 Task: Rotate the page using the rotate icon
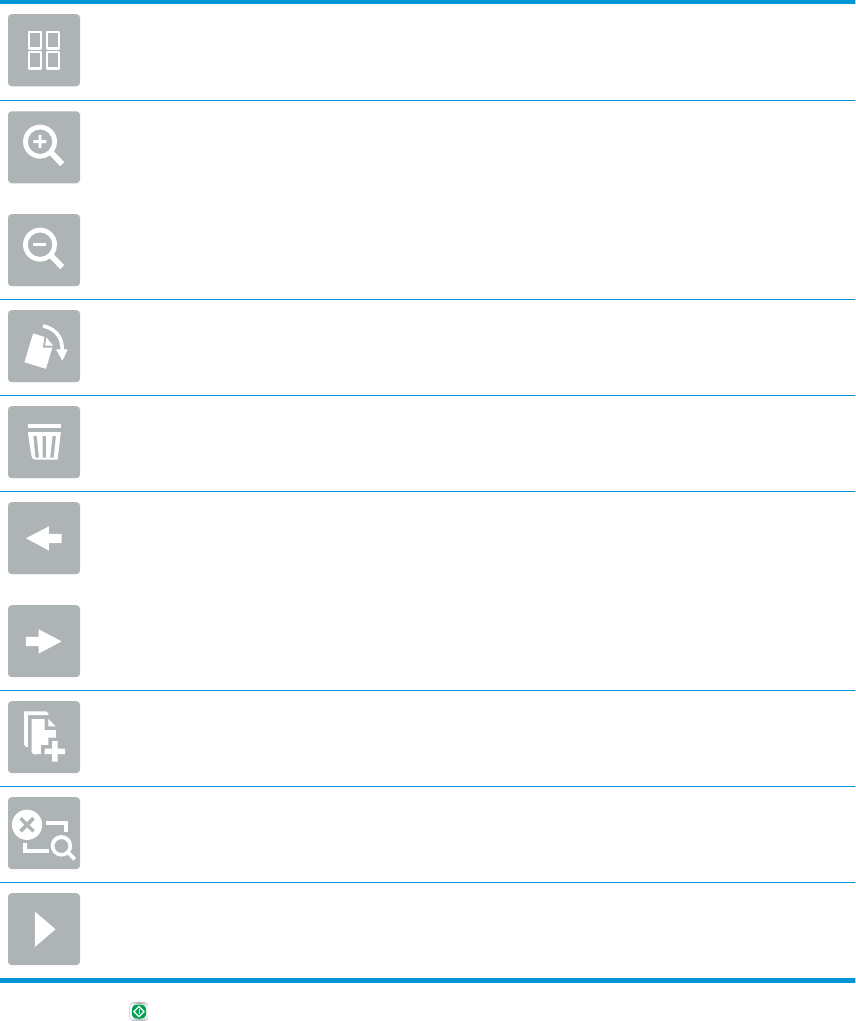[44, 346]
